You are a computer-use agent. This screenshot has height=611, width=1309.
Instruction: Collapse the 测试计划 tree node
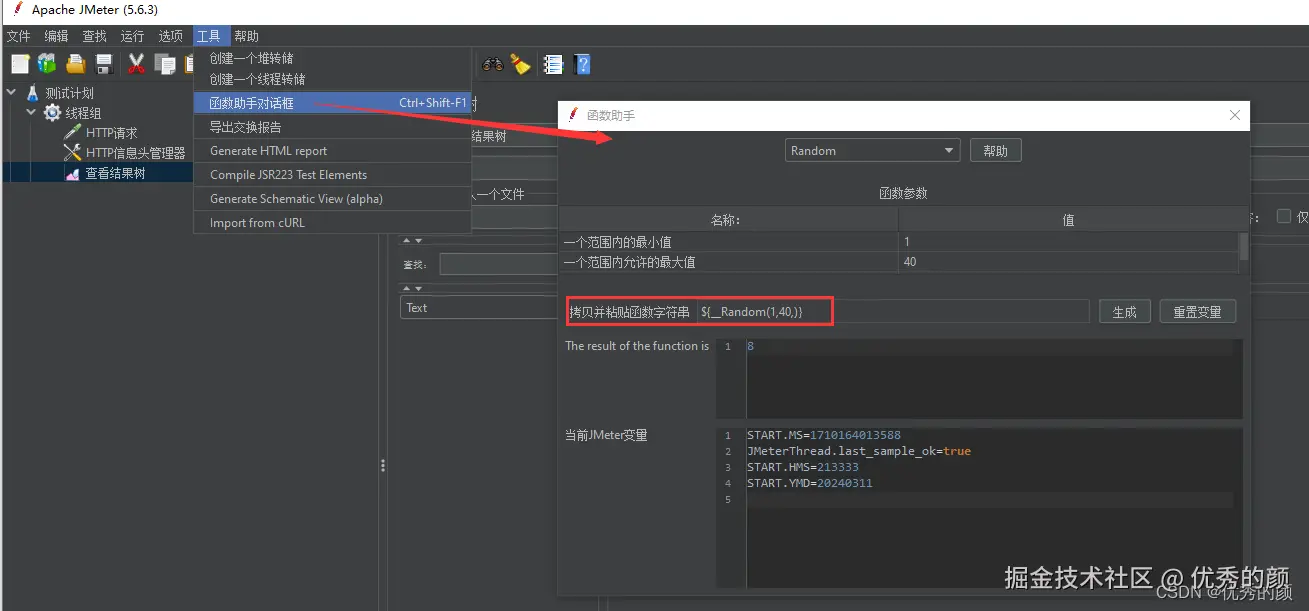click(12, 92)
